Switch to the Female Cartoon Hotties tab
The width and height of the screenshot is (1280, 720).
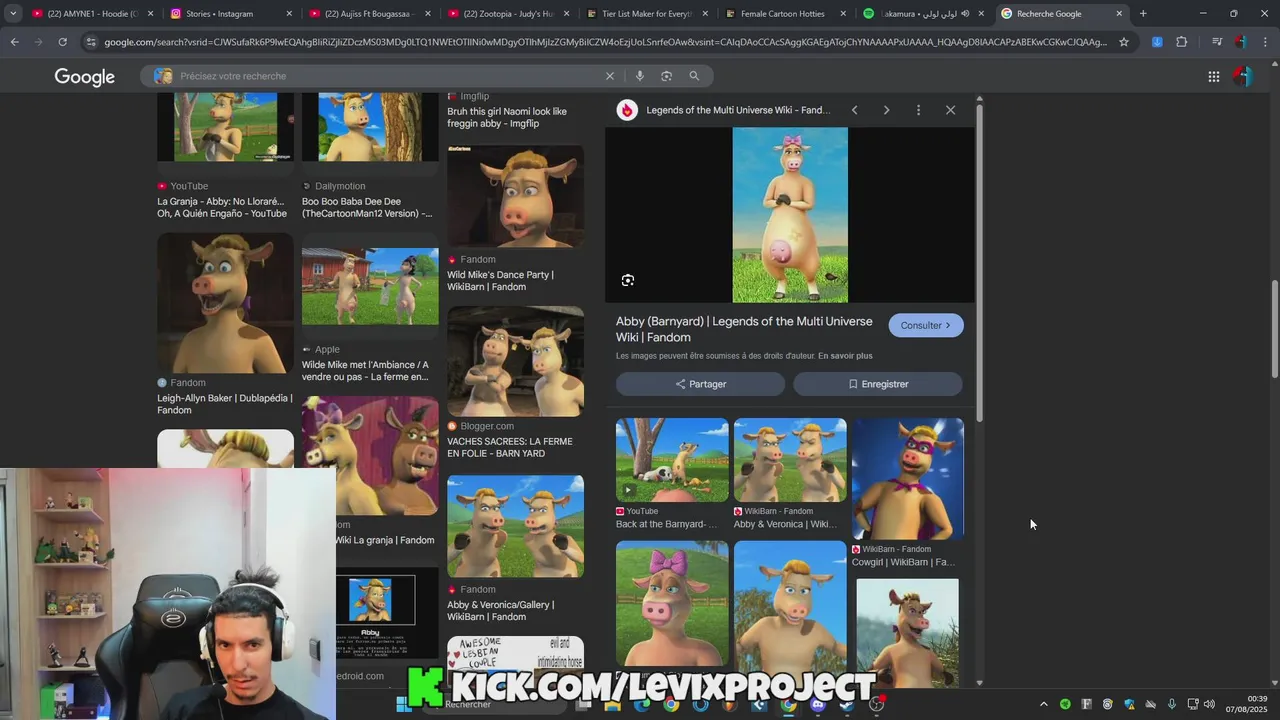[783, 14]
